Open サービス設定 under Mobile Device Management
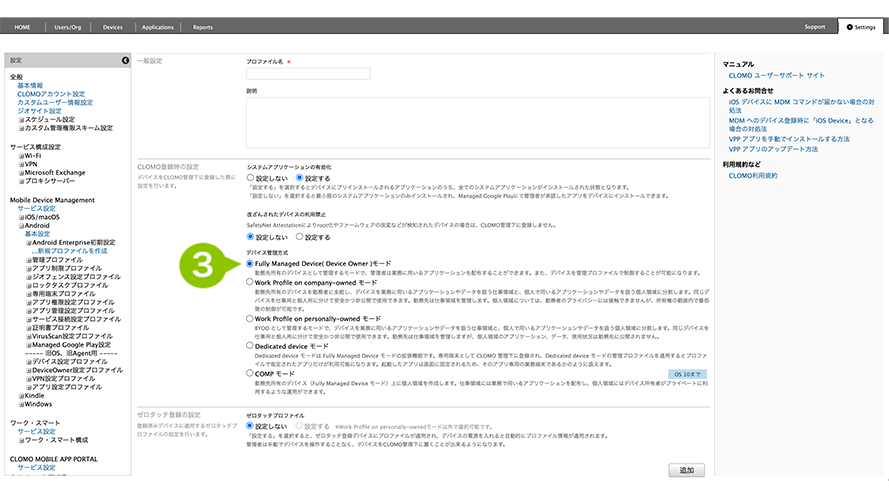This screenshot has height=500, width=889. 36,209
